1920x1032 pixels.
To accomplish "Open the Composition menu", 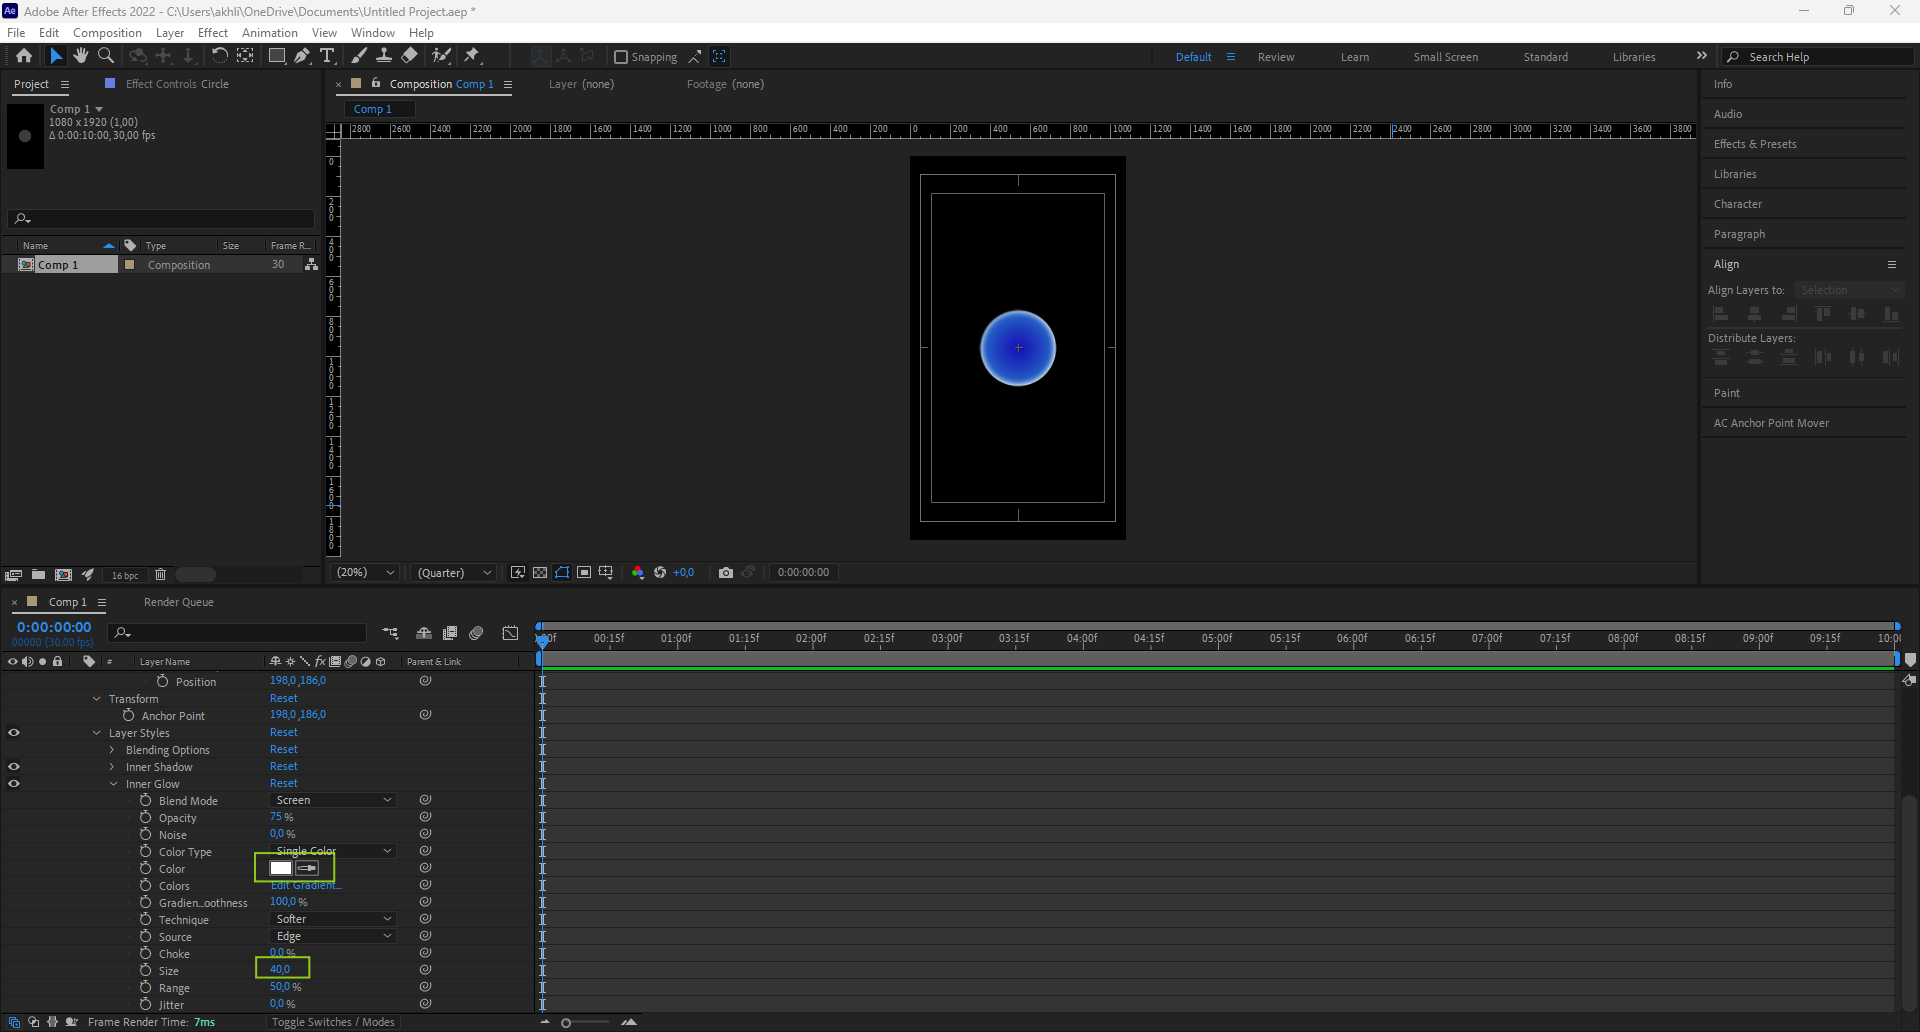I will [x=107, y=33].
